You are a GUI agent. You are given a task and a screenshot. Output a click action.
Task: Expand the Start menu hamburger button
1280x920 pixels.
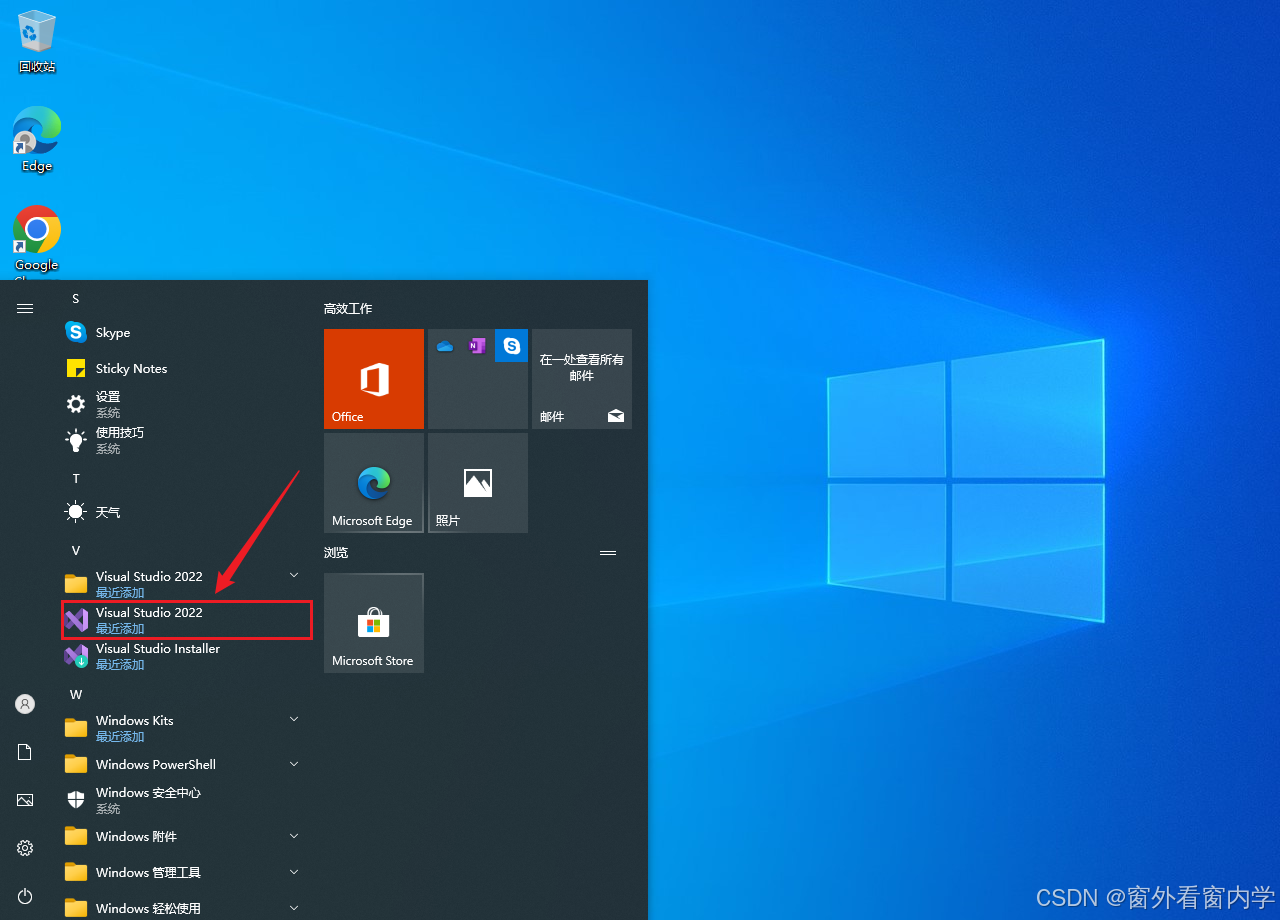(x=25, y=308)
